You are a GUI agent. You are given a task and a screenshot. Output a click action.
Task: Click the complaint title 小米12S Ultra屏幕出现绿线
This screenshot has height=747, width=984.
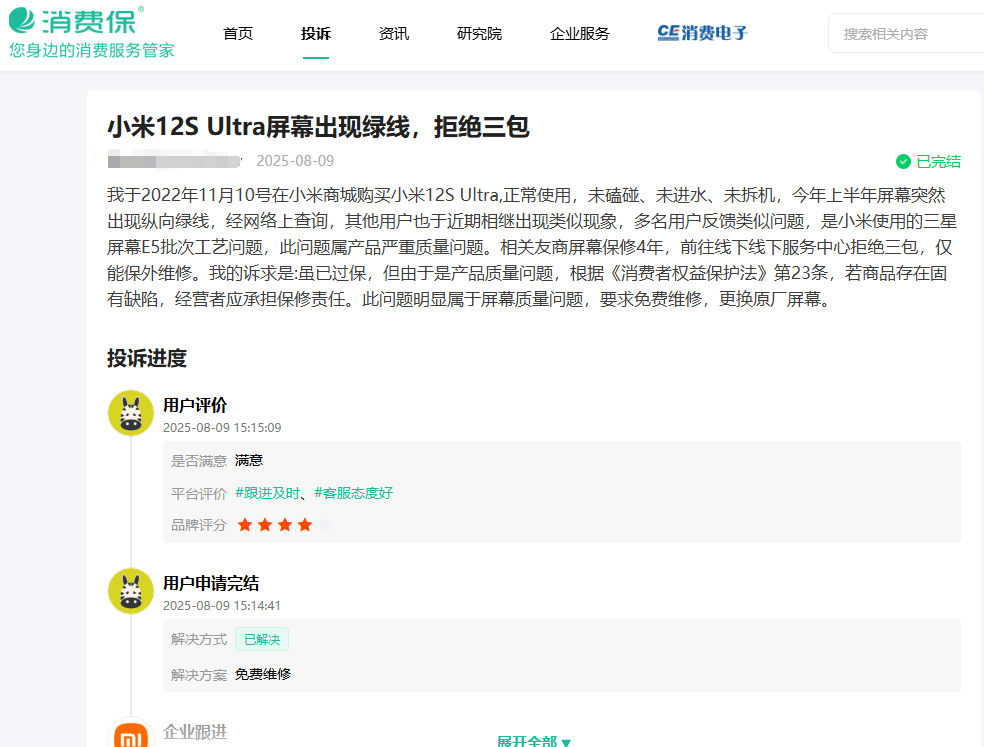pos(318,127)
